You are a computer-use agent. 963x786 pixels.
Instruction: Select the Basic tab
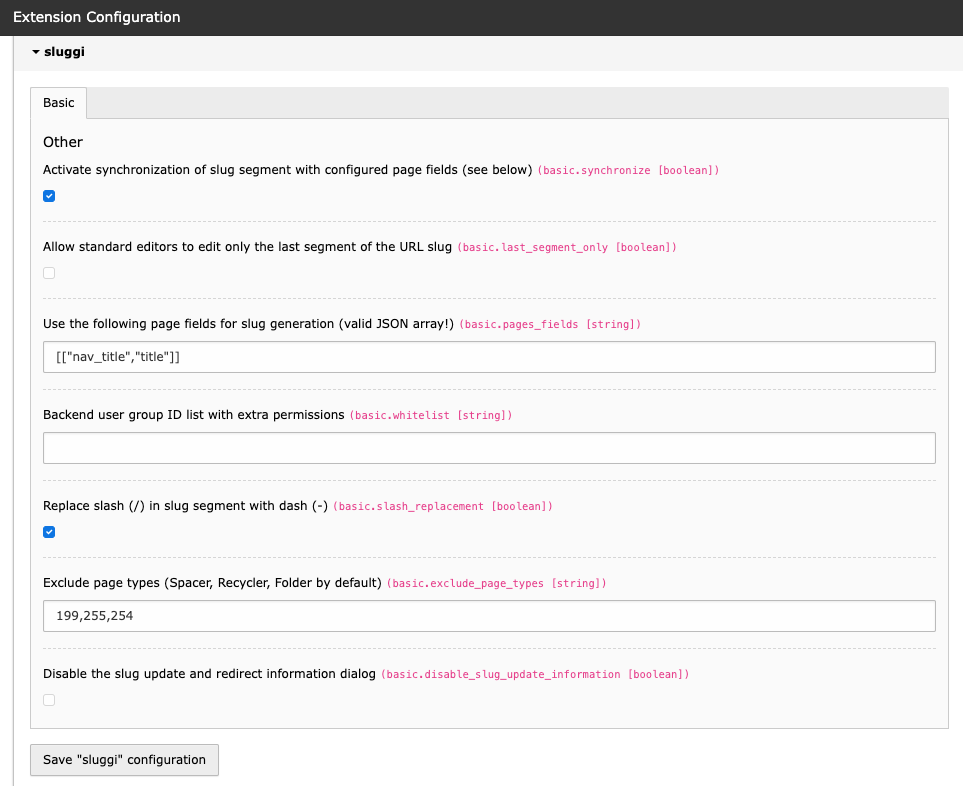pyautogui.click(x=58, y=103)
